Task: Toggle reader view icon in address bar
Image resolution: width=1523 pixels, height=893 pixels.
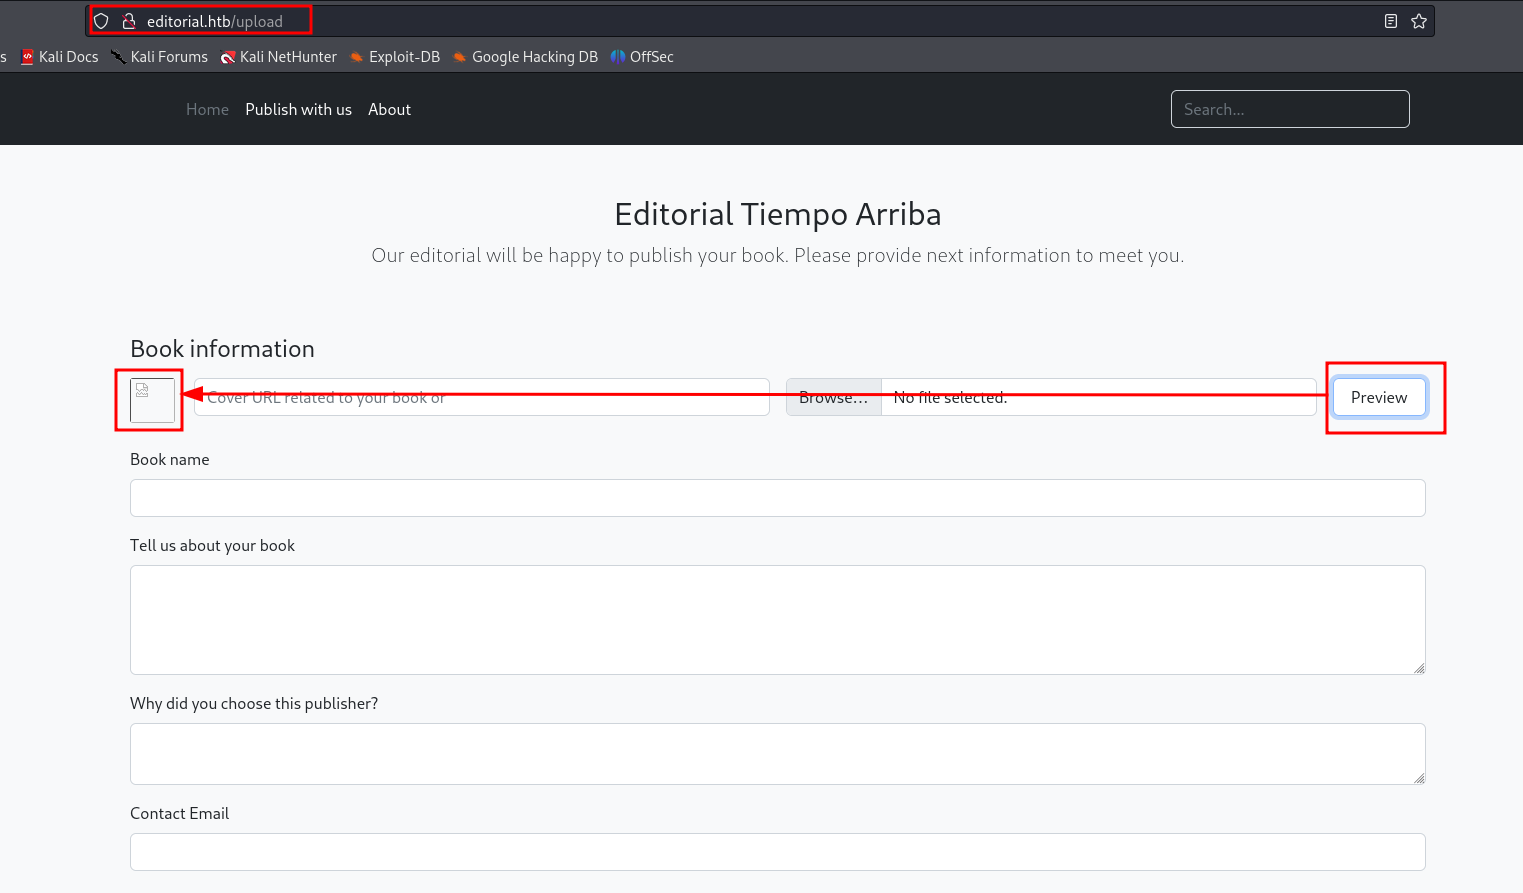Action: click(x=1390, y=21)
